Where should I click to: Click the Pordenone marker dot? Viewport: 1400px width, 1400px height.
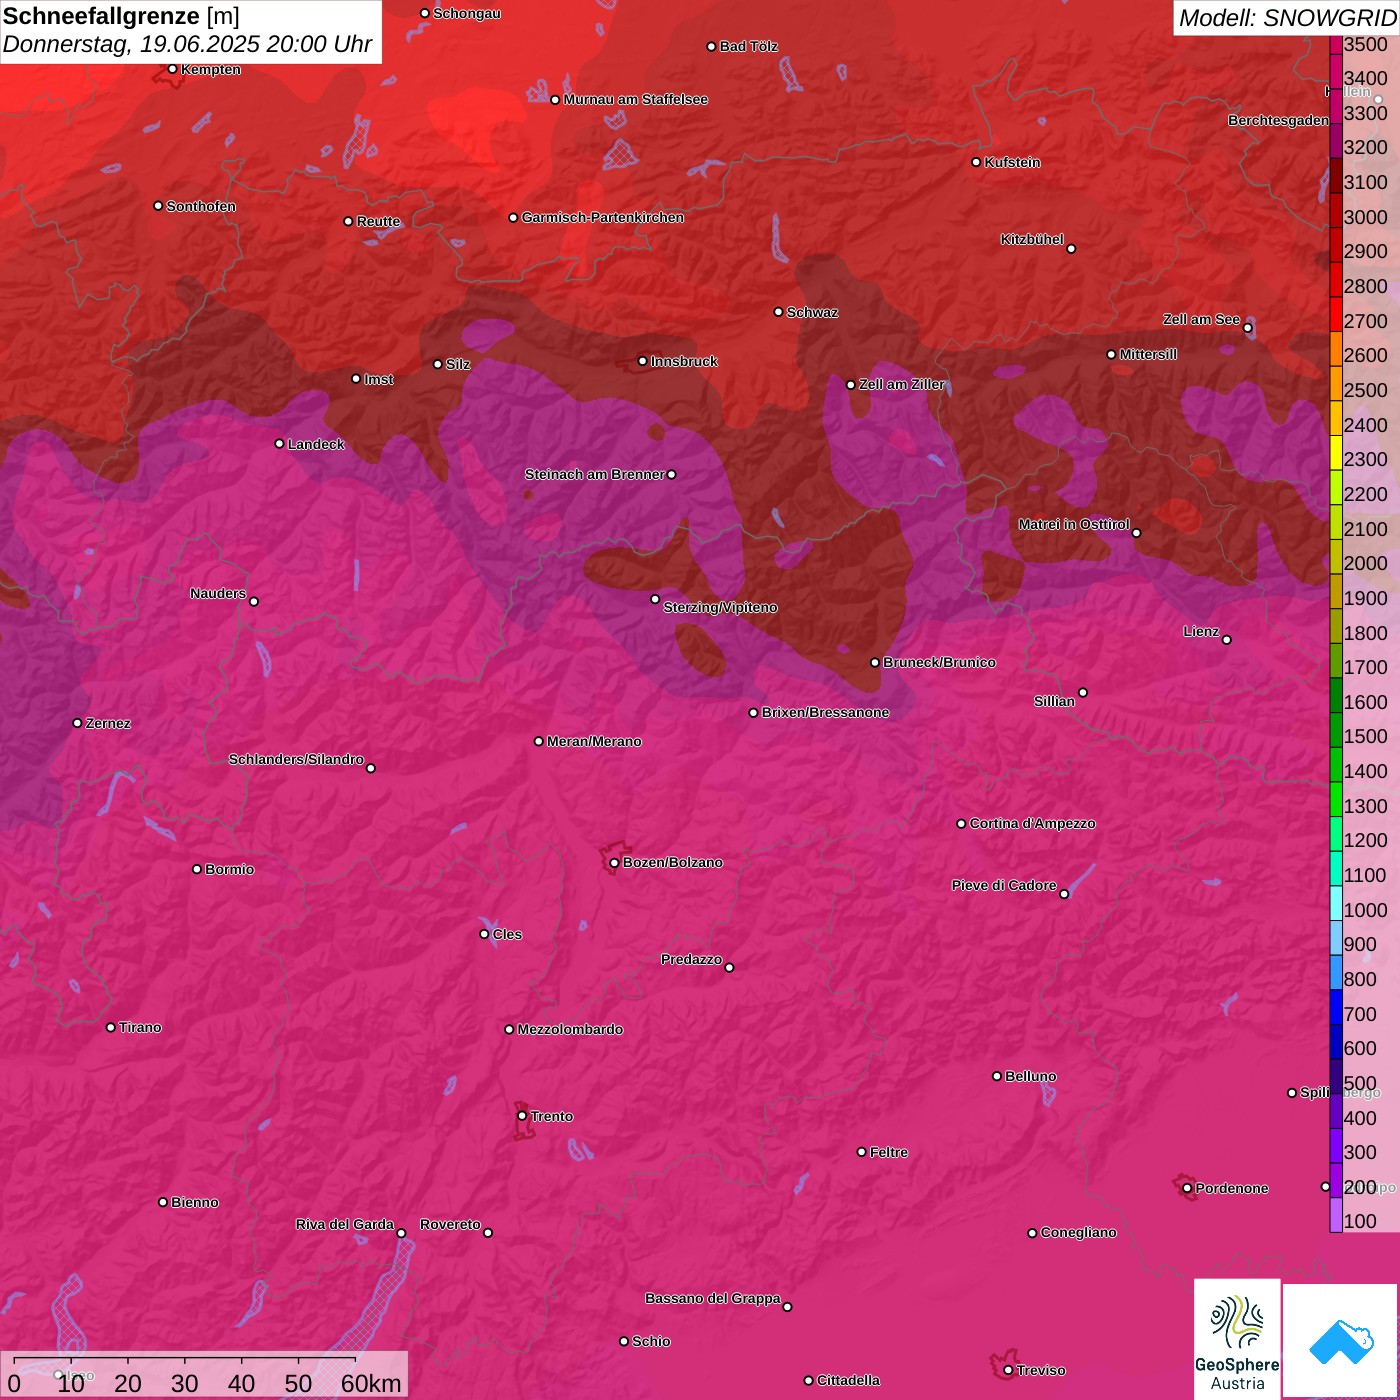click(1188, 1188)
